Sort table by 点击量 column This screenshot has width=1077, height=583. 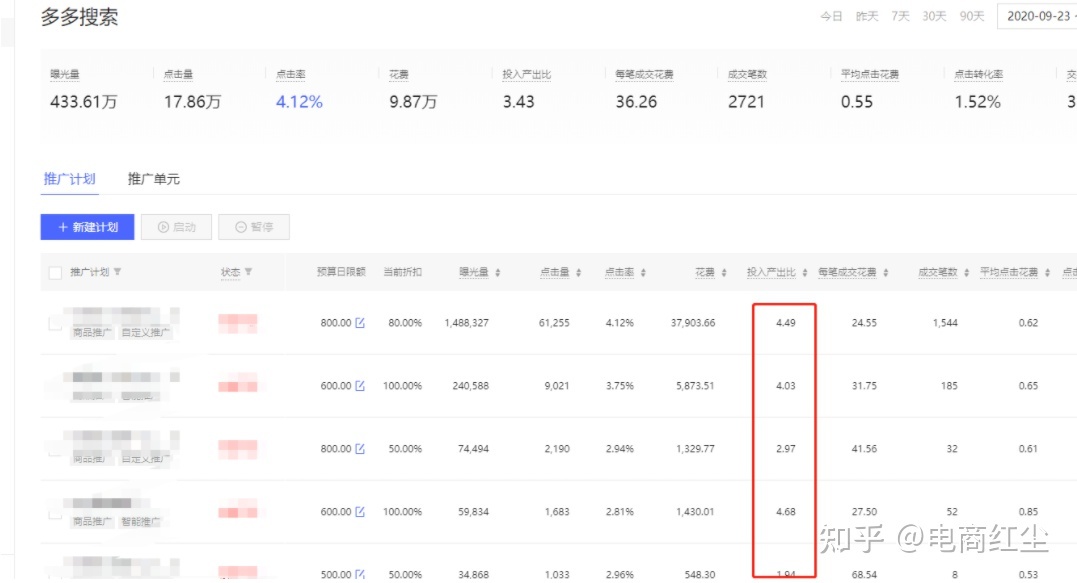click(x=578, y=273)
